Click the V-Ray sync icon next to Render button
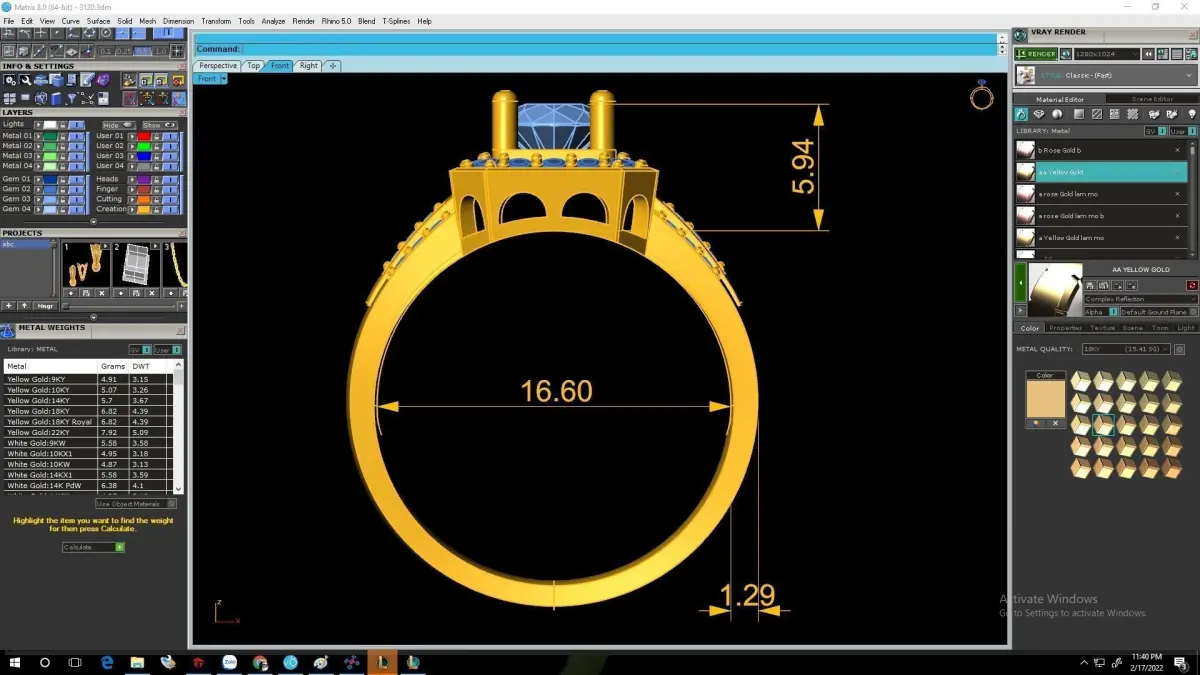 1066,54
